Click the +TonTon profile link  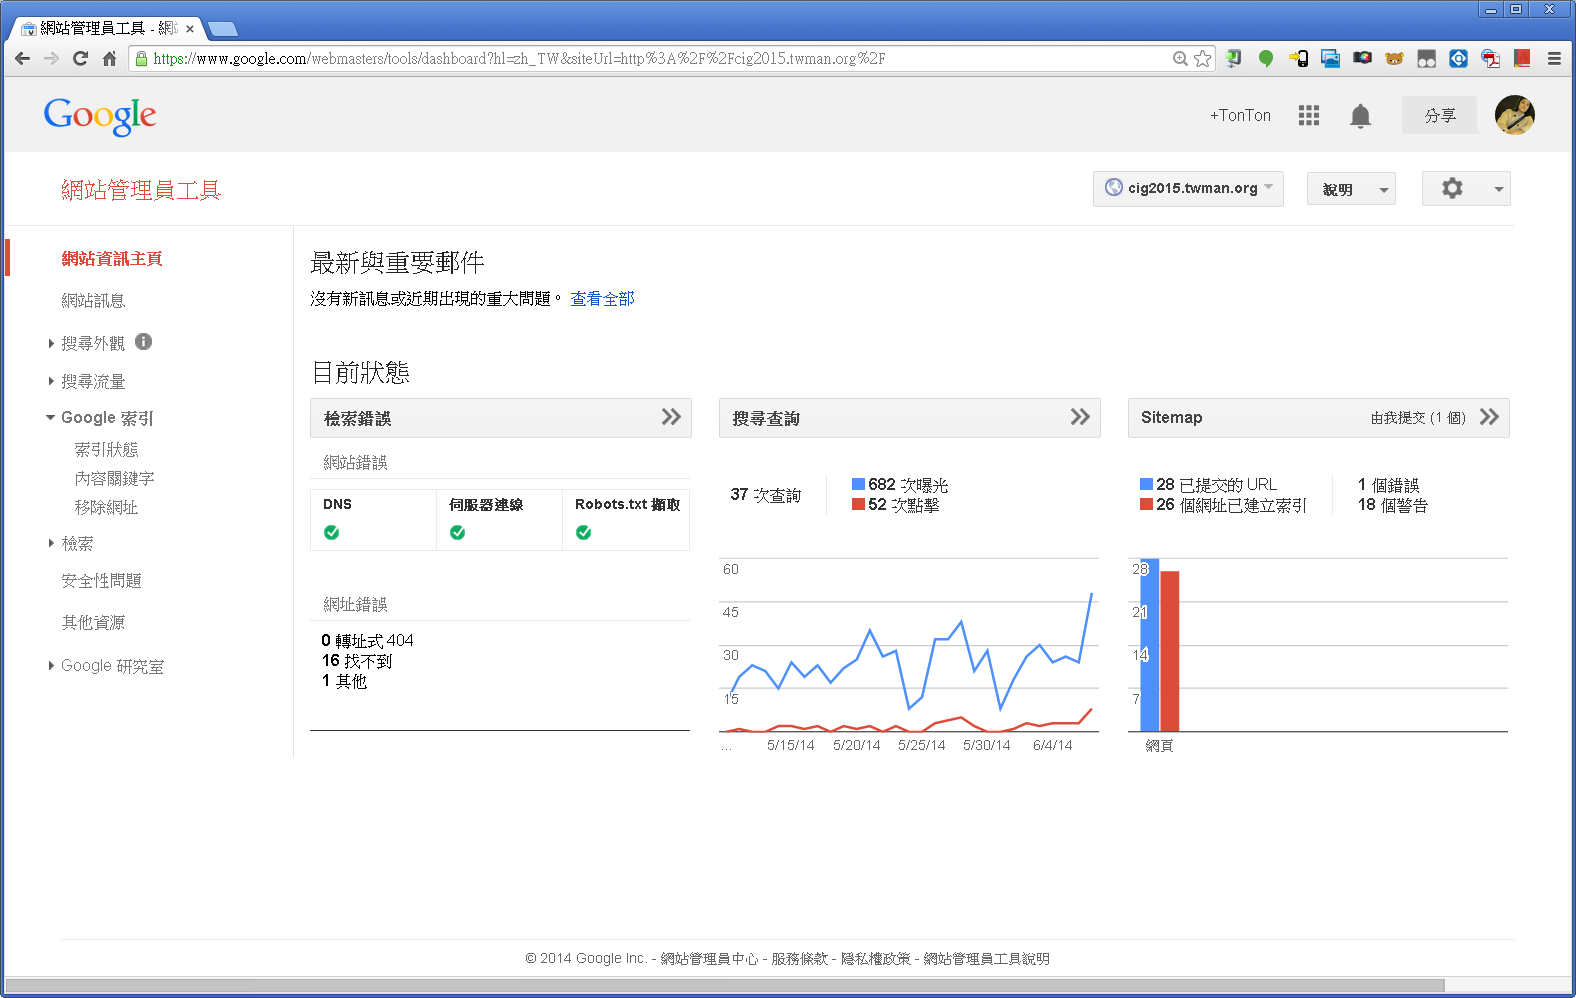click(x=1240, y=116)
